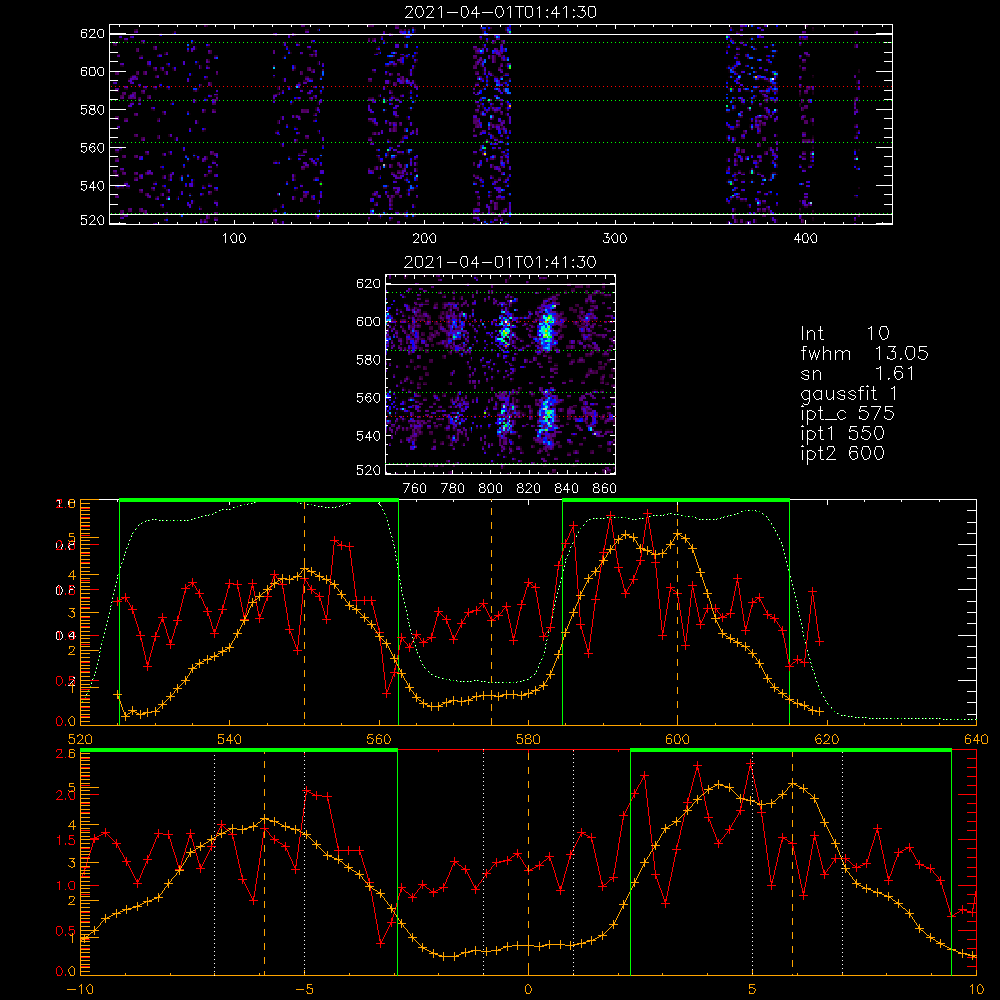This screenshot has width=1000, height=1000.
Task: Click x-axis label 0 of the bottom plot
Action: [528, 990]
